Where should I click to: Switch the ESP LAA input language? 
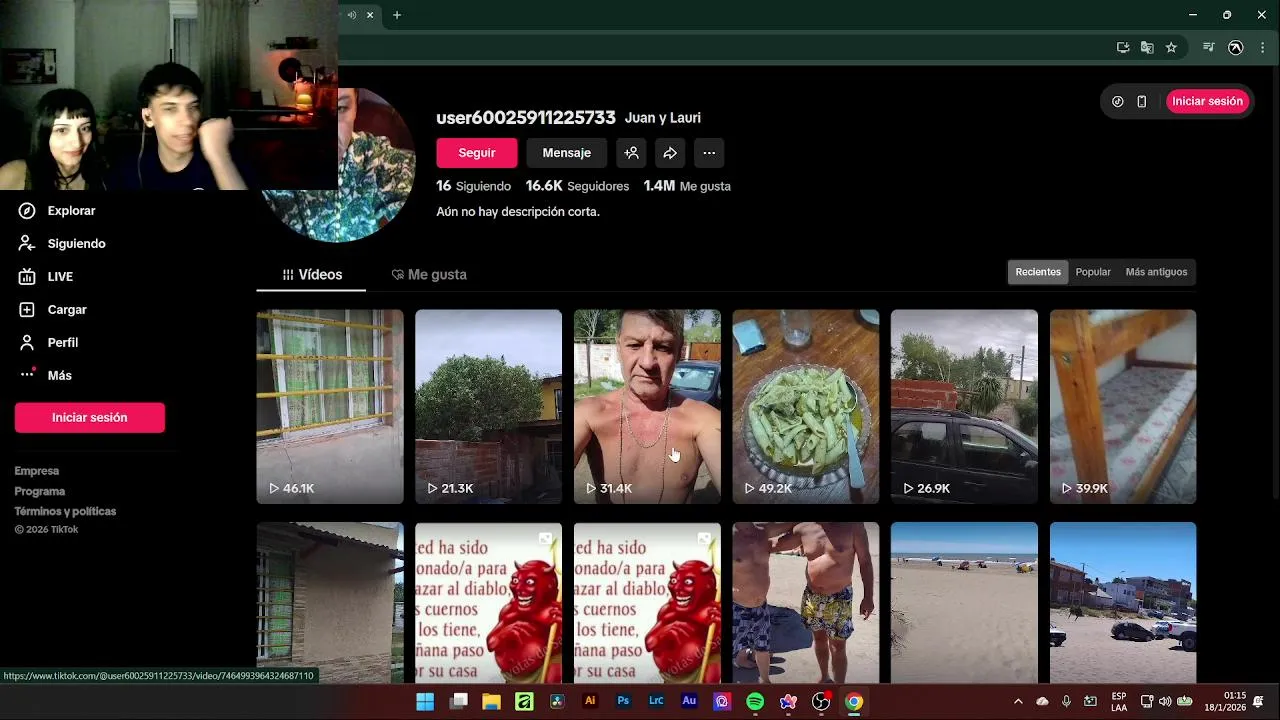[1119, 702]
